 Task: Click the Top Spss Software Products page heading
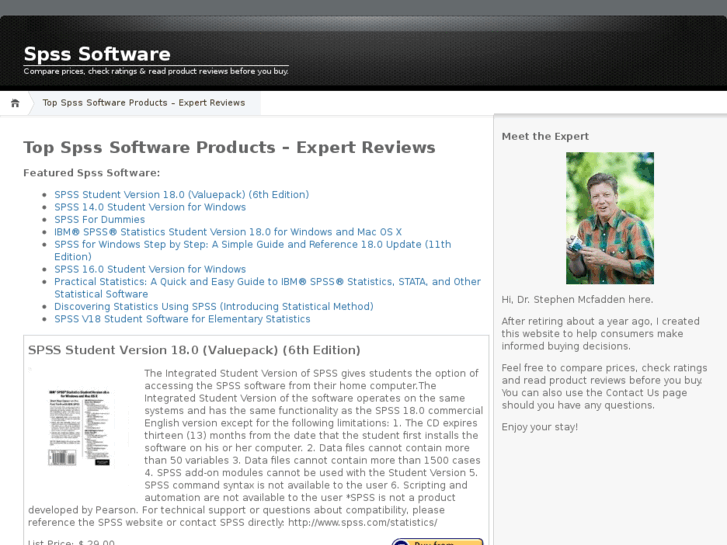tap(229, 147)
